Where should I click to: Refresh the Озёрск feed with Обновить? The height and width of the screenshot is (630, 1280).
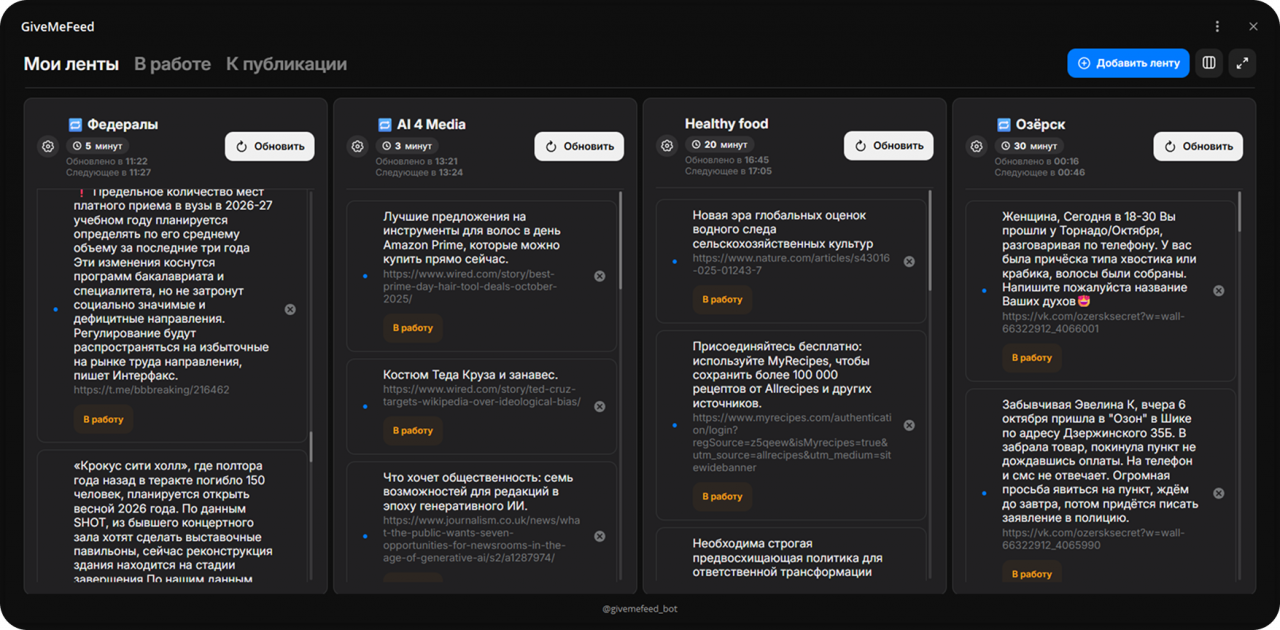[1198, 146]
